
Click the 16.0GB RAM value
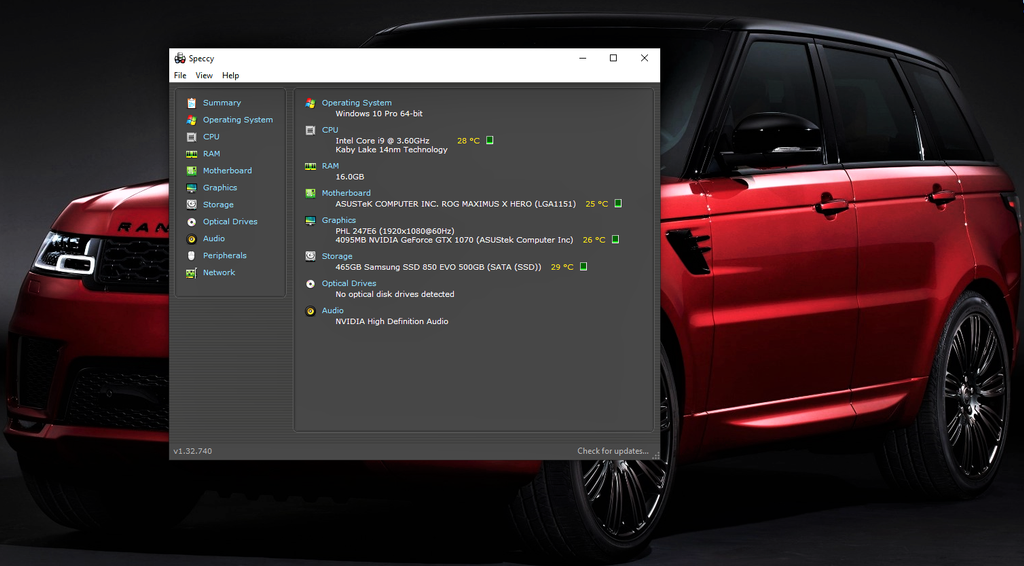point(349,177)
